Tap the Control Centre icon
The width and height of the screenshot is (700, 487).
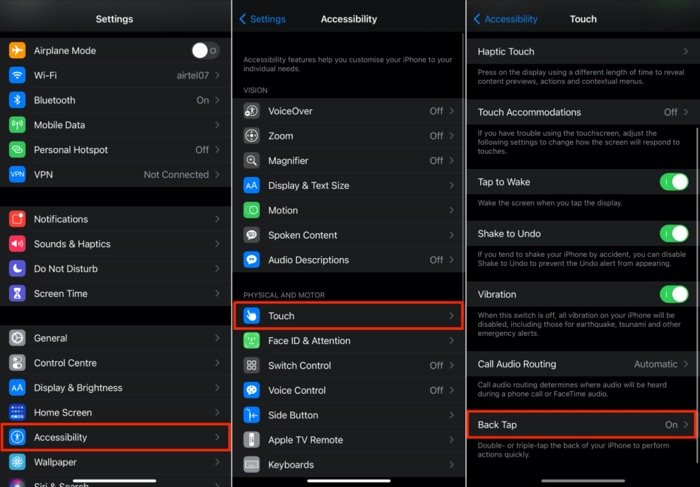[x=17, y=363]
